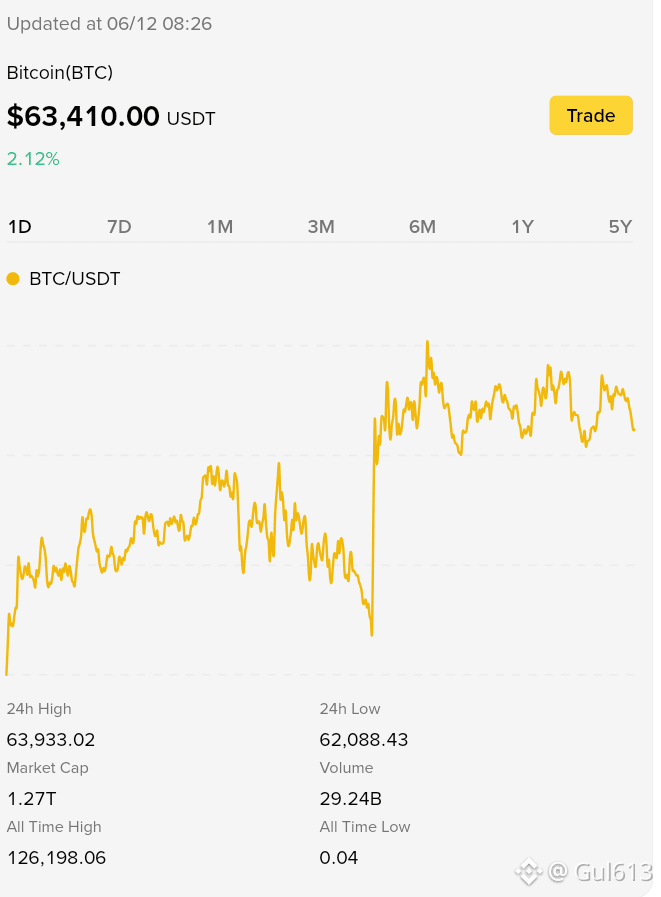Select the 1Y time range tab
The width and height of the screenshot is (661, 897).
coord(522,227)
